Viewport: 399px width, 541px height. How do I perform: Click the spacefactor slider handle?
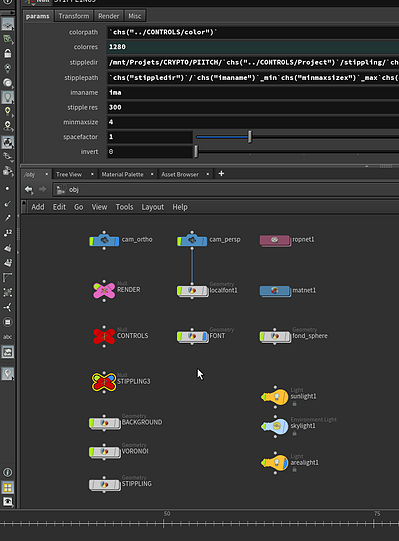pos(250,137)
